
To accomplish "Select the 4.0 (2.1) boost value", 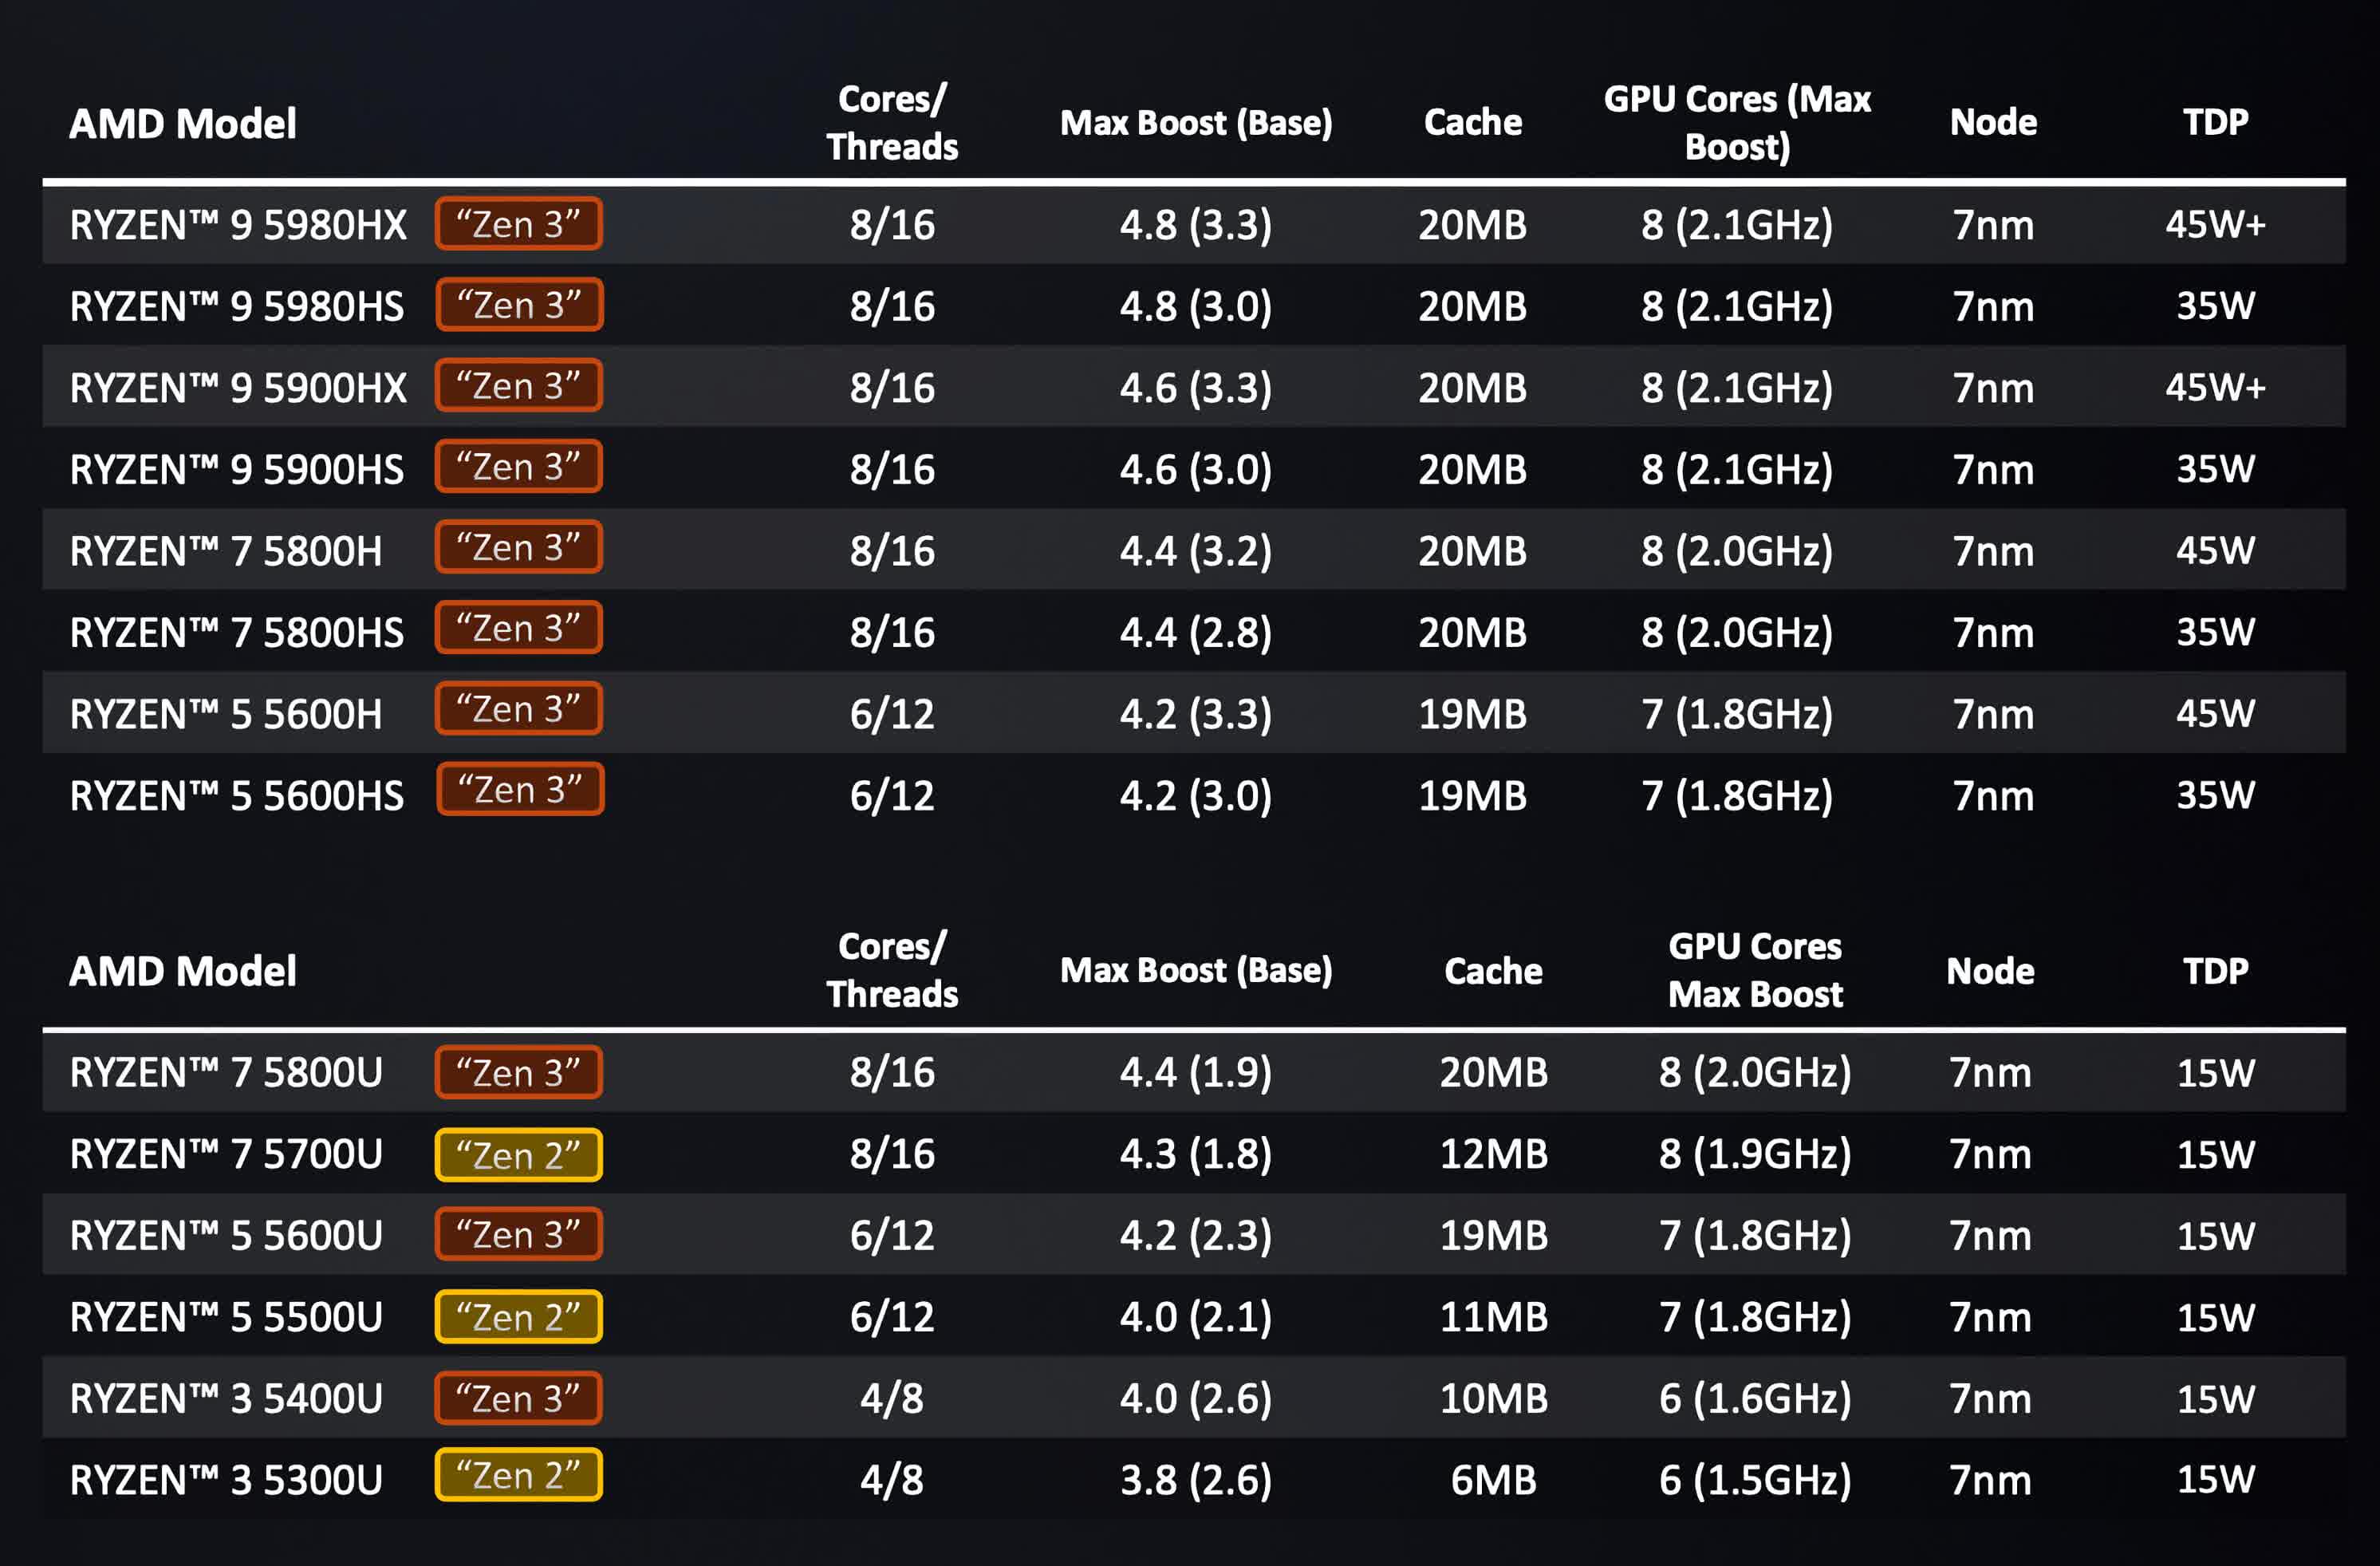I will click(1196, 1319).
